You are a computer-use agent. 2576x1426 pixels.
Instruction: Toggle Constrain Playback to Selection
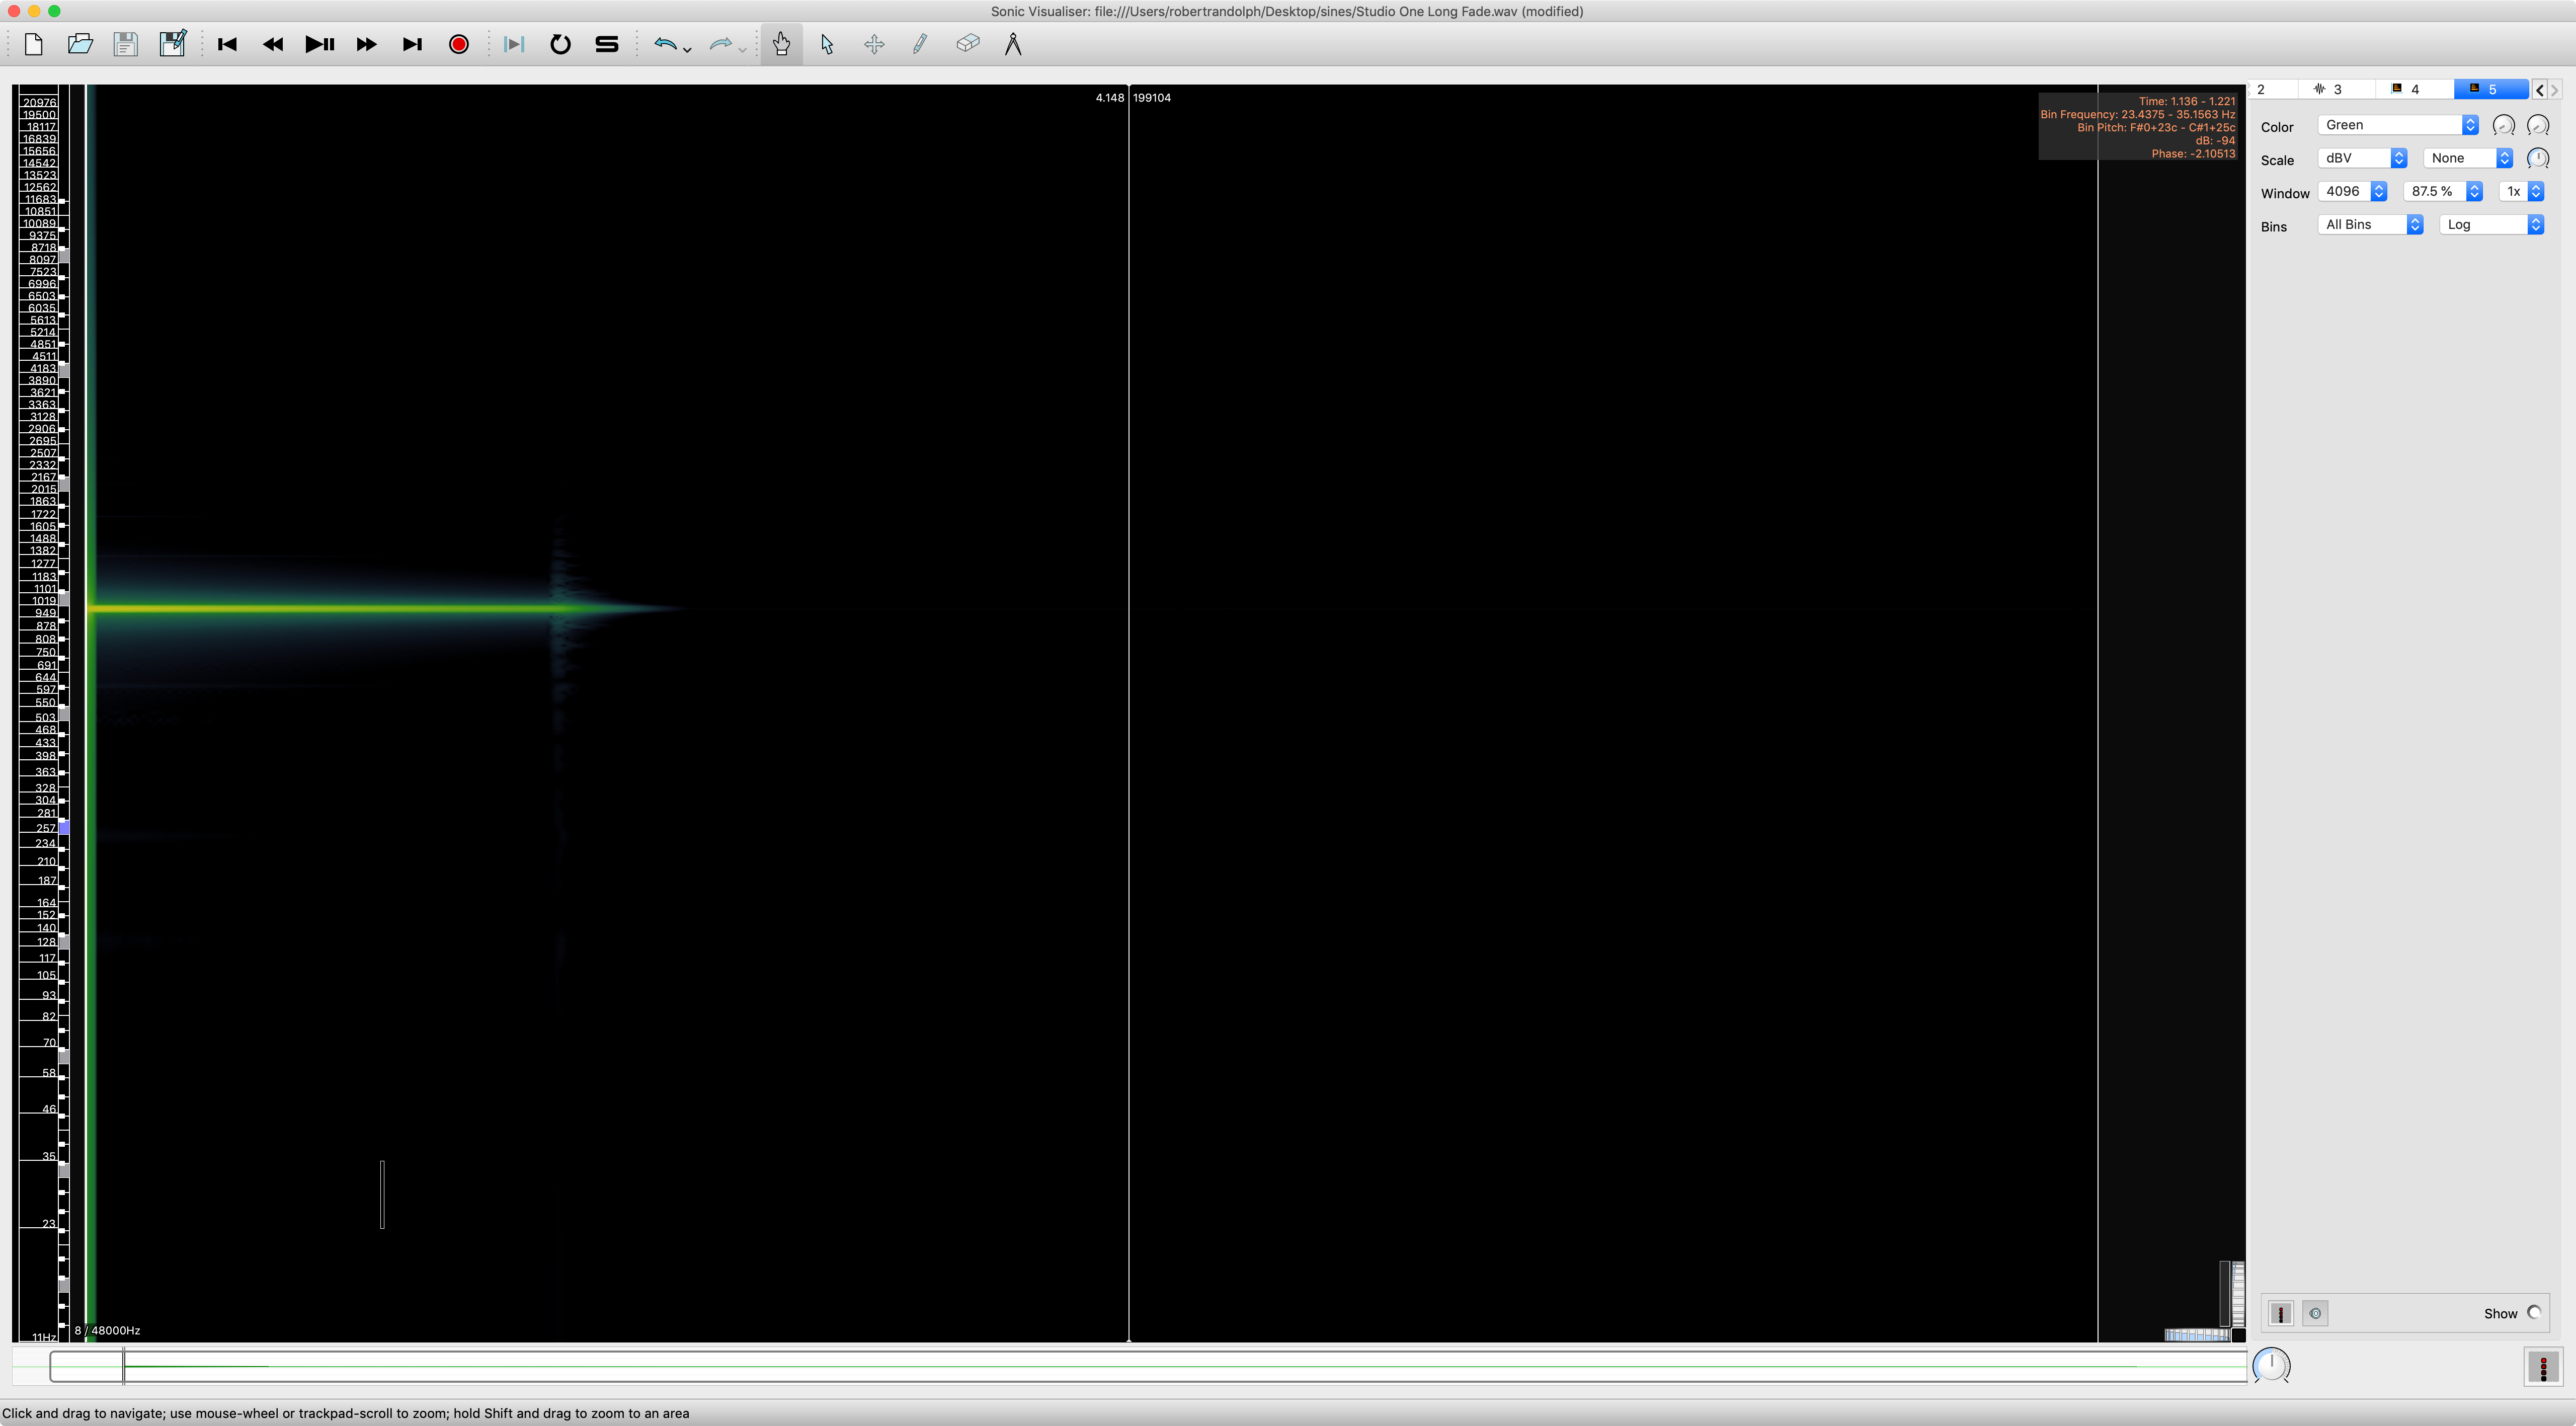(x=513, y=45)
